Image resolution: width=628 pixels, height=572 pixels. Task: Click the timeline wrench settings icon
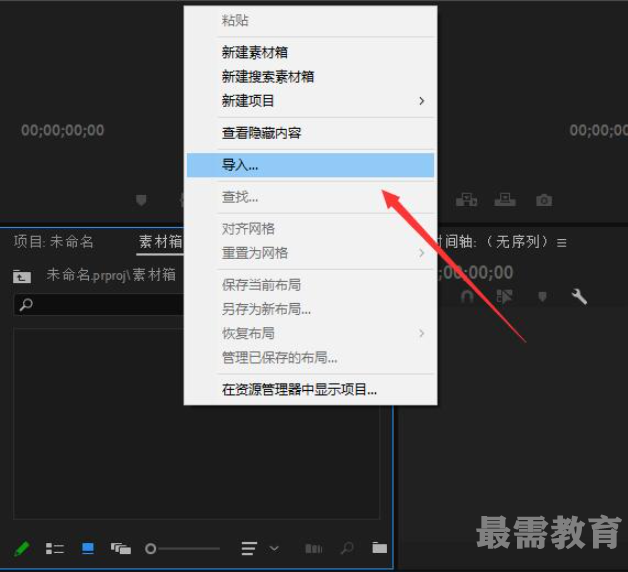(578, 296)
